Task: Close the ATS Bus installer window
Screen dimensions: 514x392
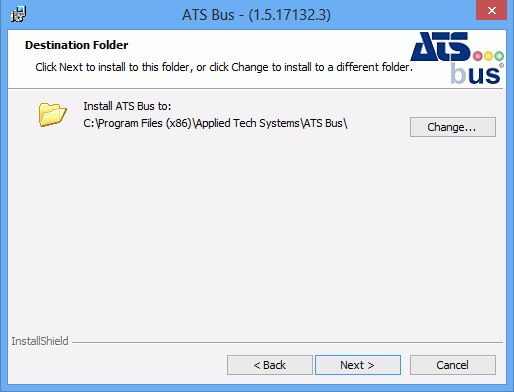Action: tap(491, 10)
